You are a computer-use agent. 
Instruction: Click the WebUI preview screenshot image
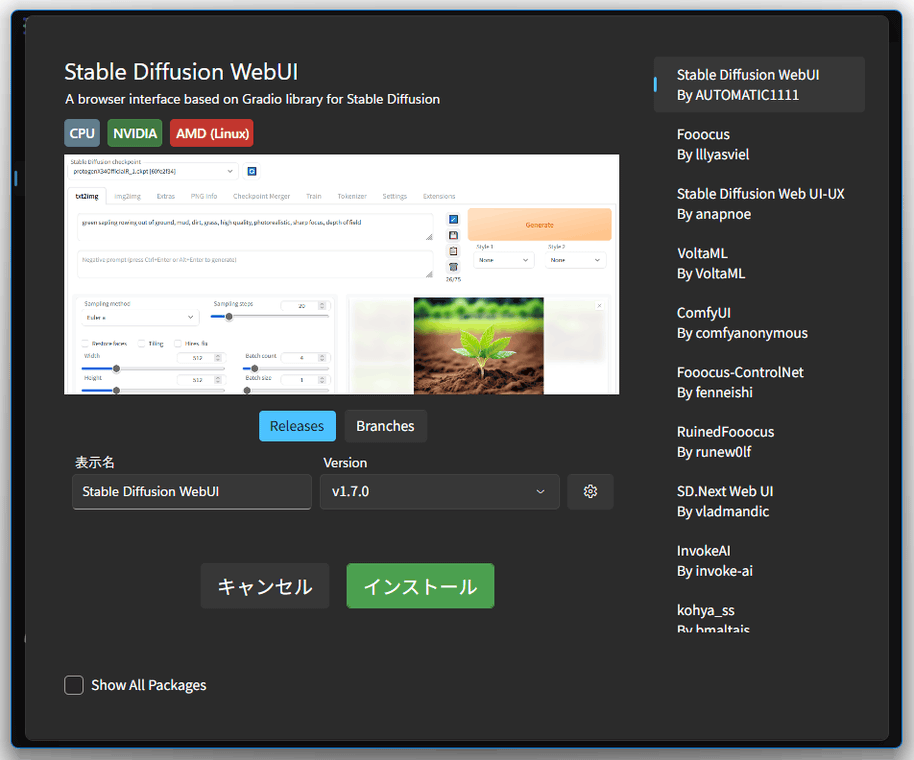coord(342,274)
